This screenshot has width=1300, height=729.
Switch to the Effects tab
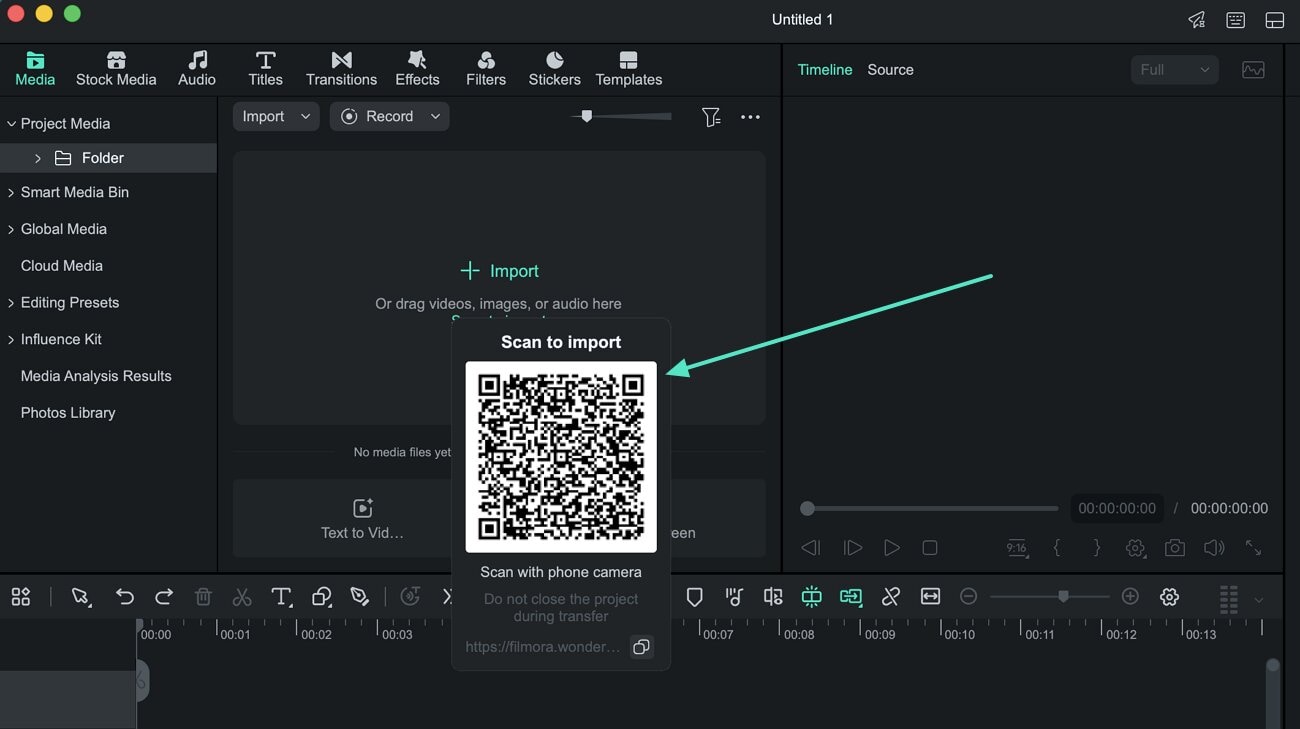coord(417,69)
